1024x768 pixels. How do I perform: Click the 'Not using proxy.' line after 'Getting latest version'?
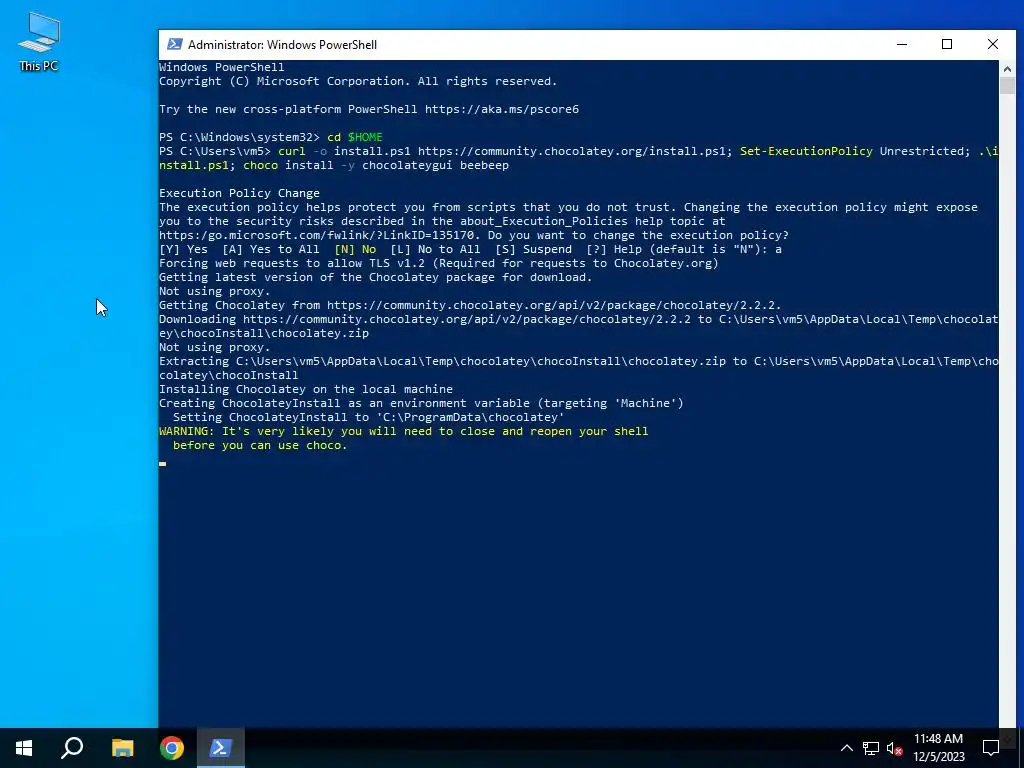214,291
